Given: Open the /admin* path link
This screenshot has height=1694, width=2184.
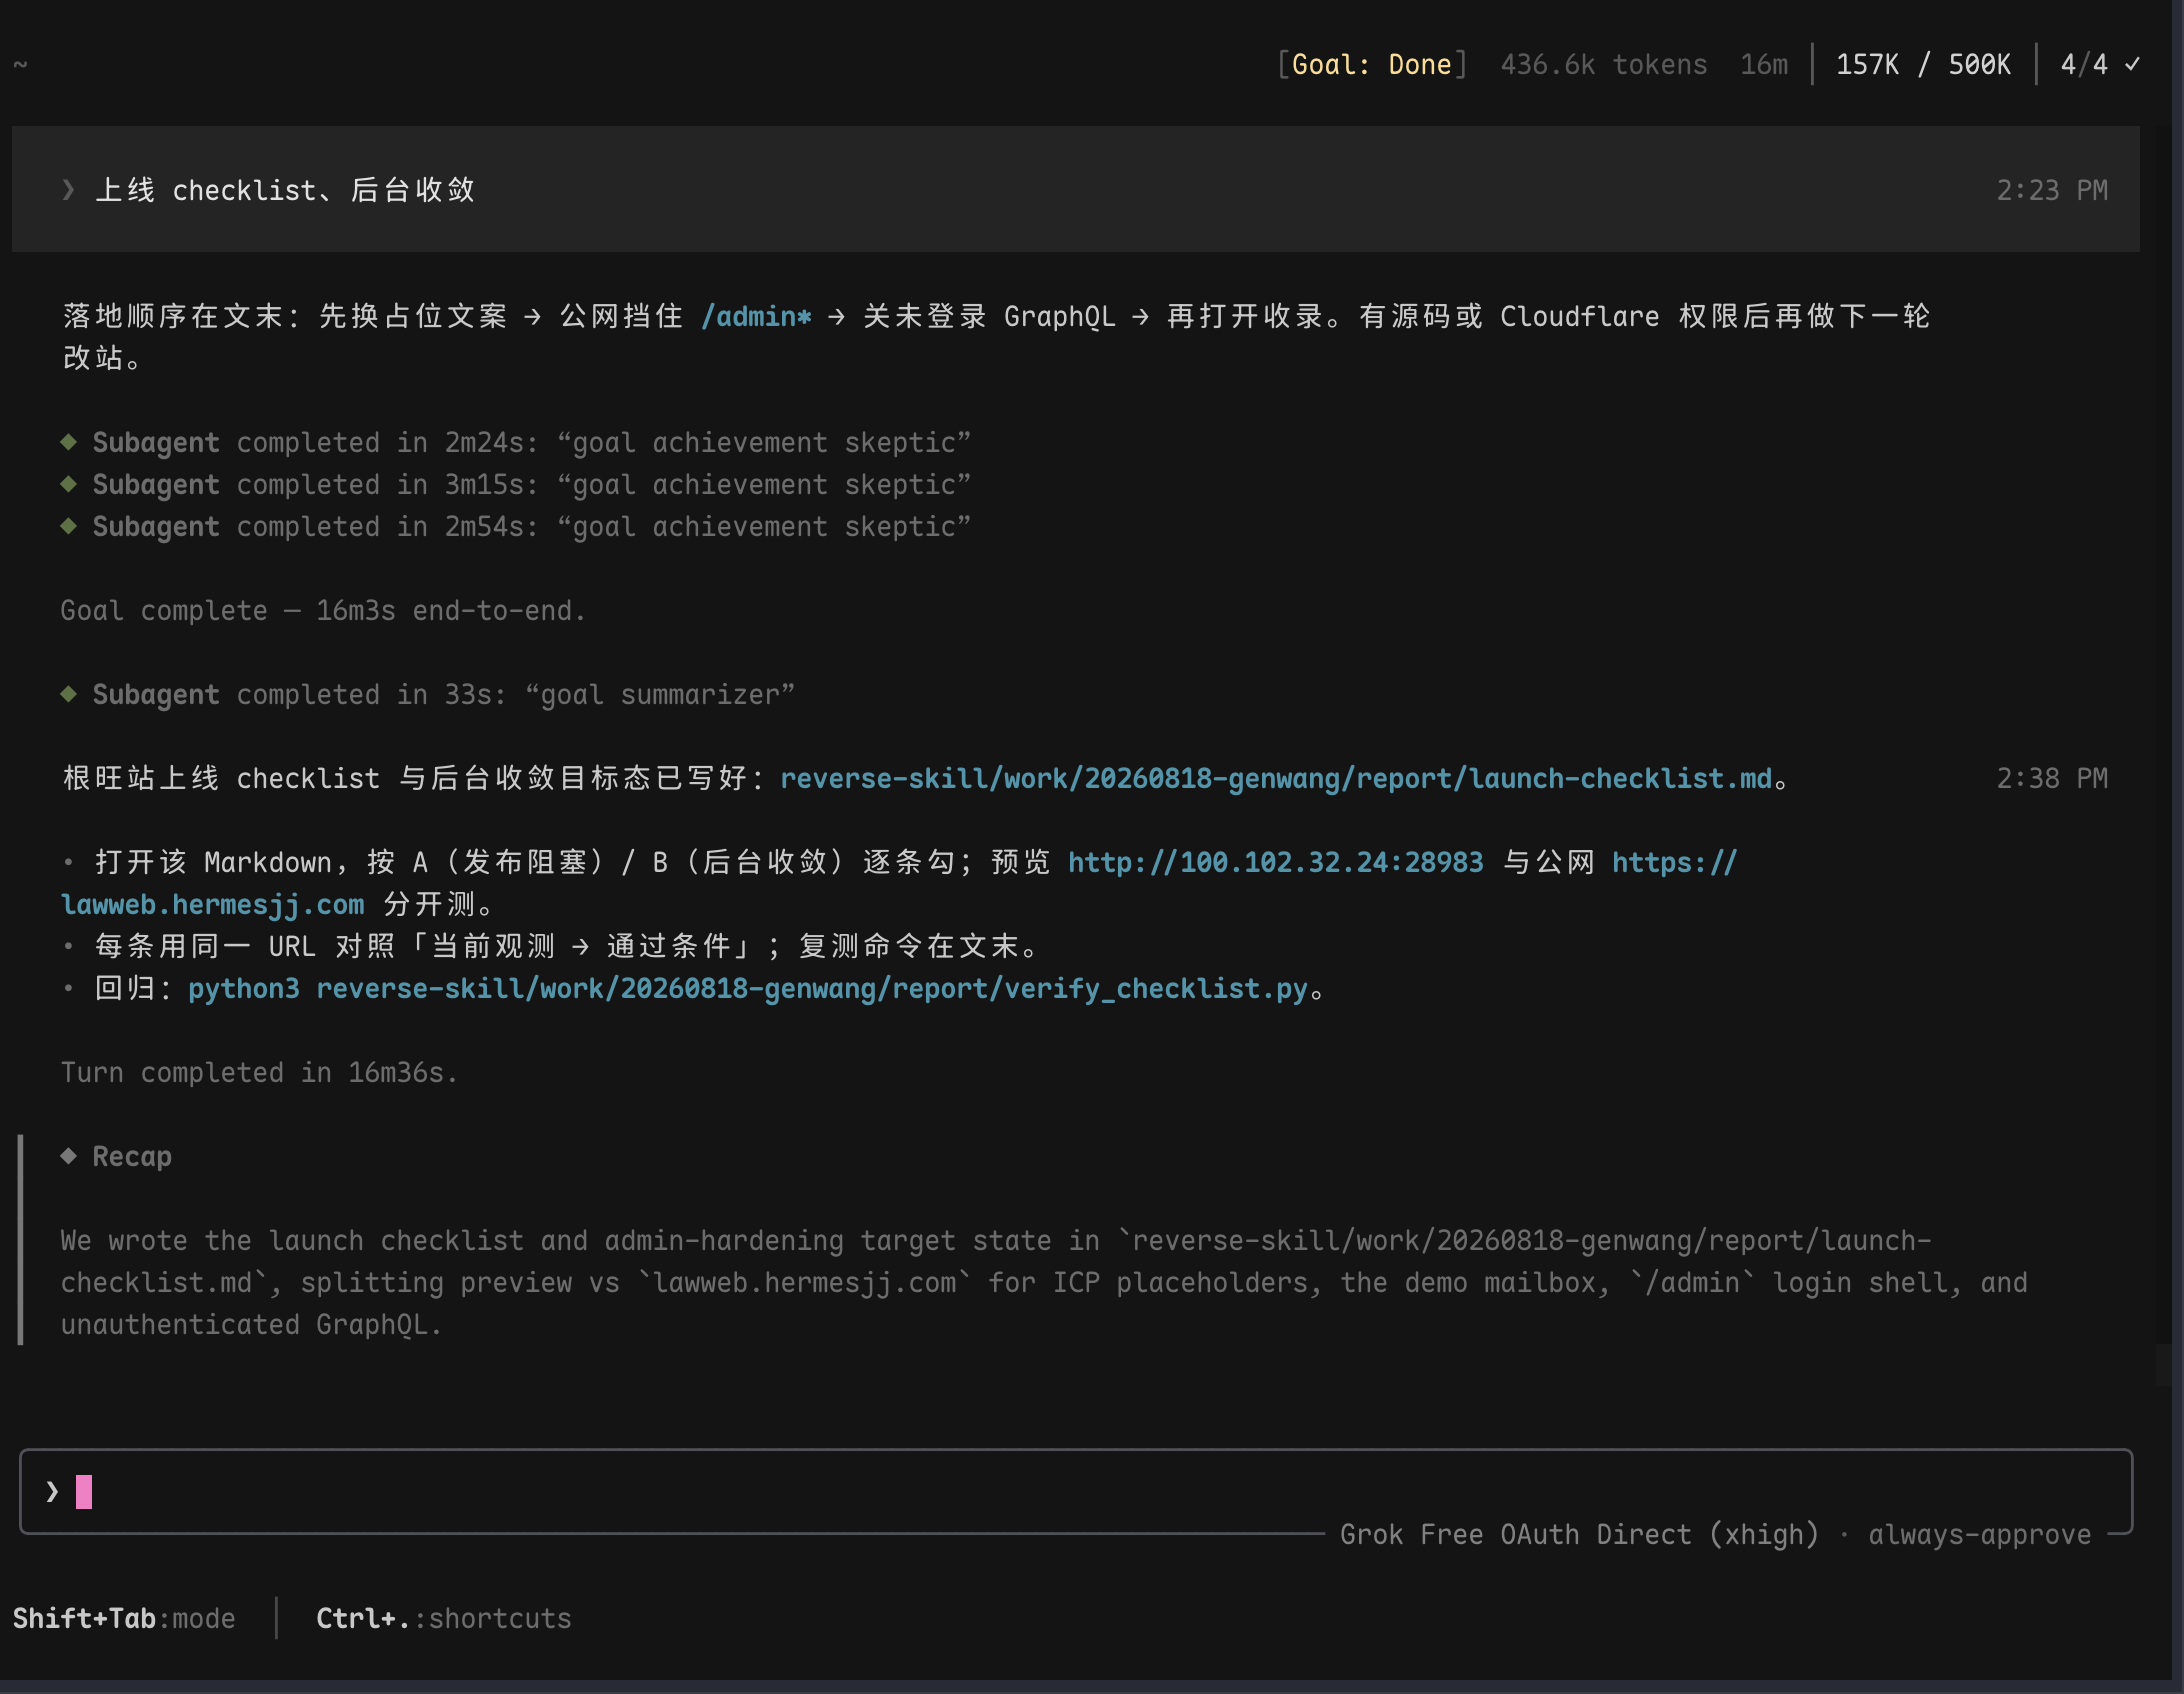Looking at the screenshot, I should tap(756, 316).
